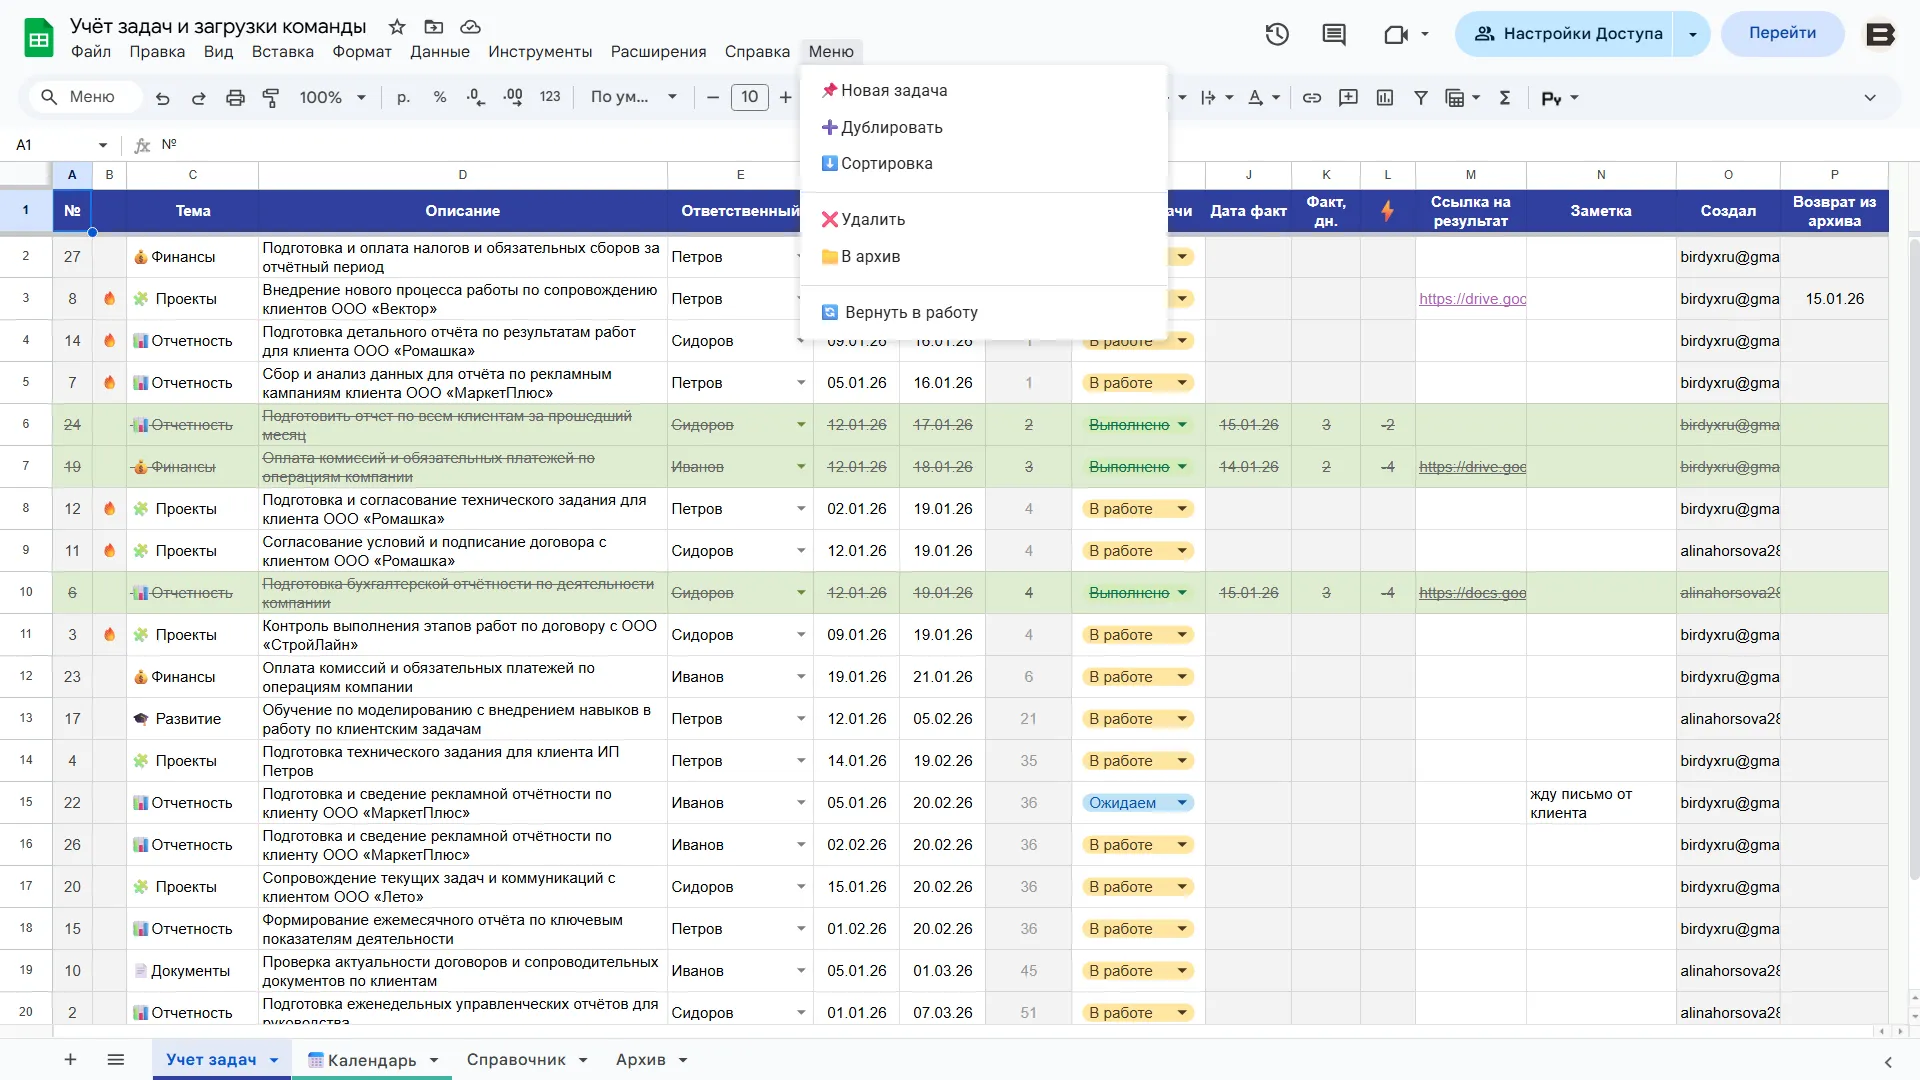Select 'Дублировать' menu entry
Screen dimensions: 1920x1080
coord(984,127)
